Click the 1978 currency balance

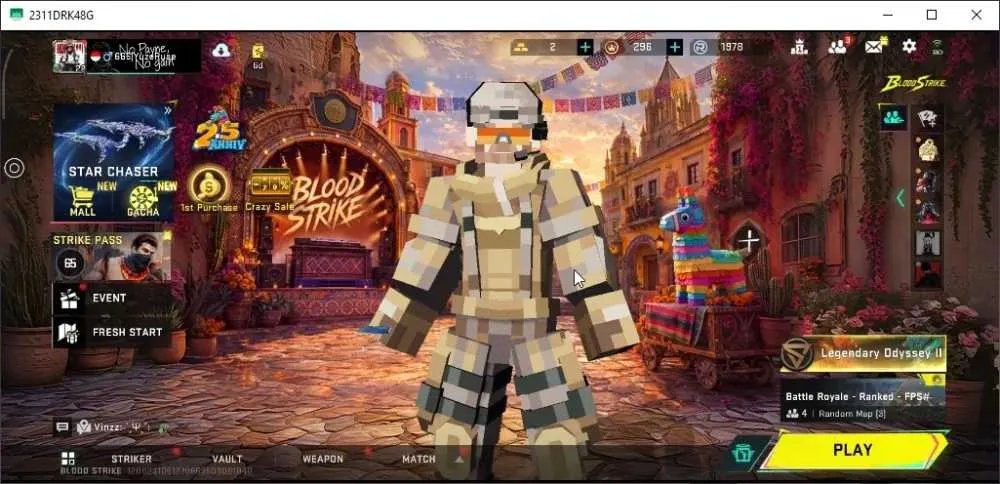pos(731,47)
